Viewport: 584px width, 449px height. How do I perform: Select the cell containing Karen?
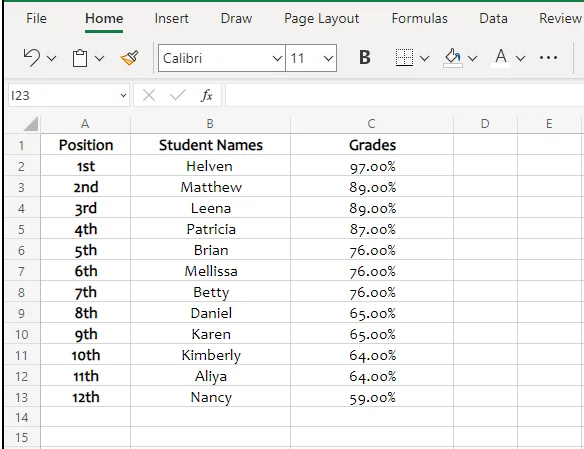210,334
